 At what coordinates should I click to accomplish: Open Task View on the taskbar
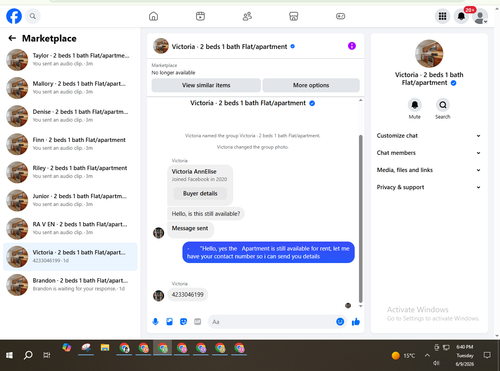tap(47, 355)
